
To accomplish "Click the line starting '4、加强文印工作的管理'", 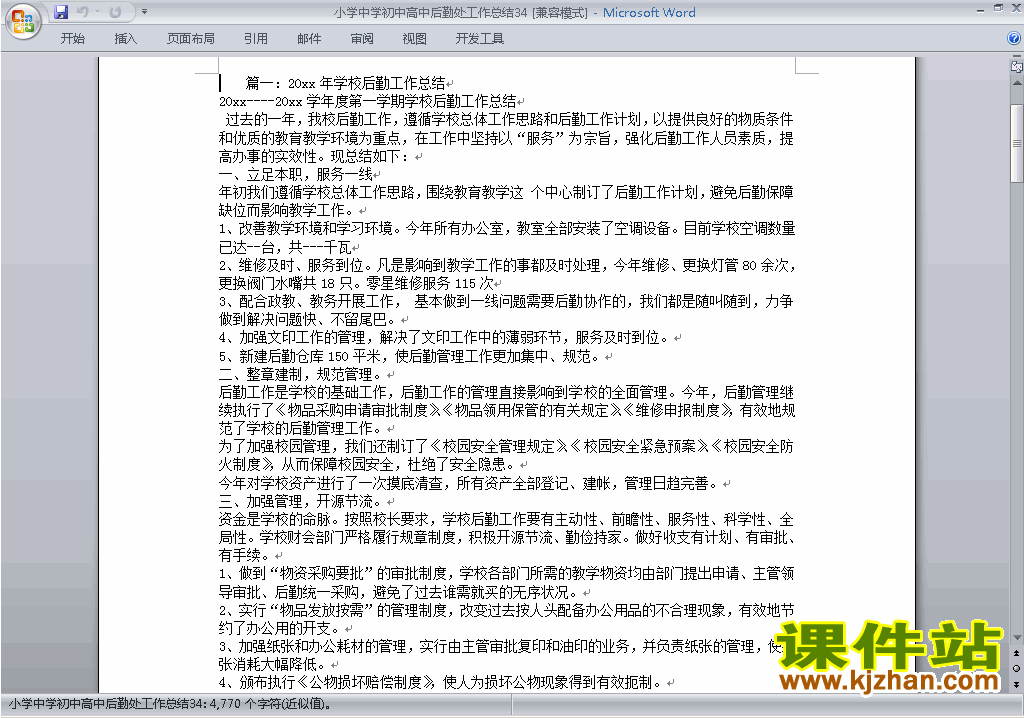I will click(x=444, y=338).
